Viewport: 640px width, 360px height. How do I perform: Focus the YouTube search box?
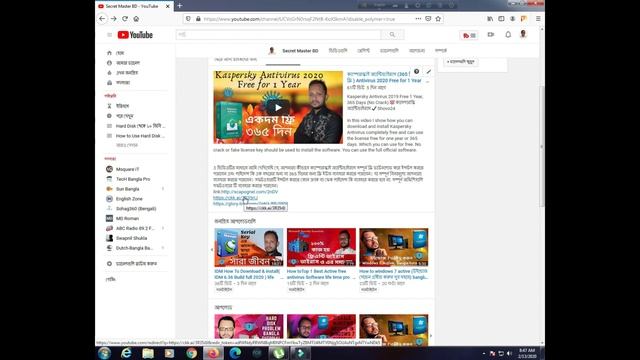click(x=278, y=35)
